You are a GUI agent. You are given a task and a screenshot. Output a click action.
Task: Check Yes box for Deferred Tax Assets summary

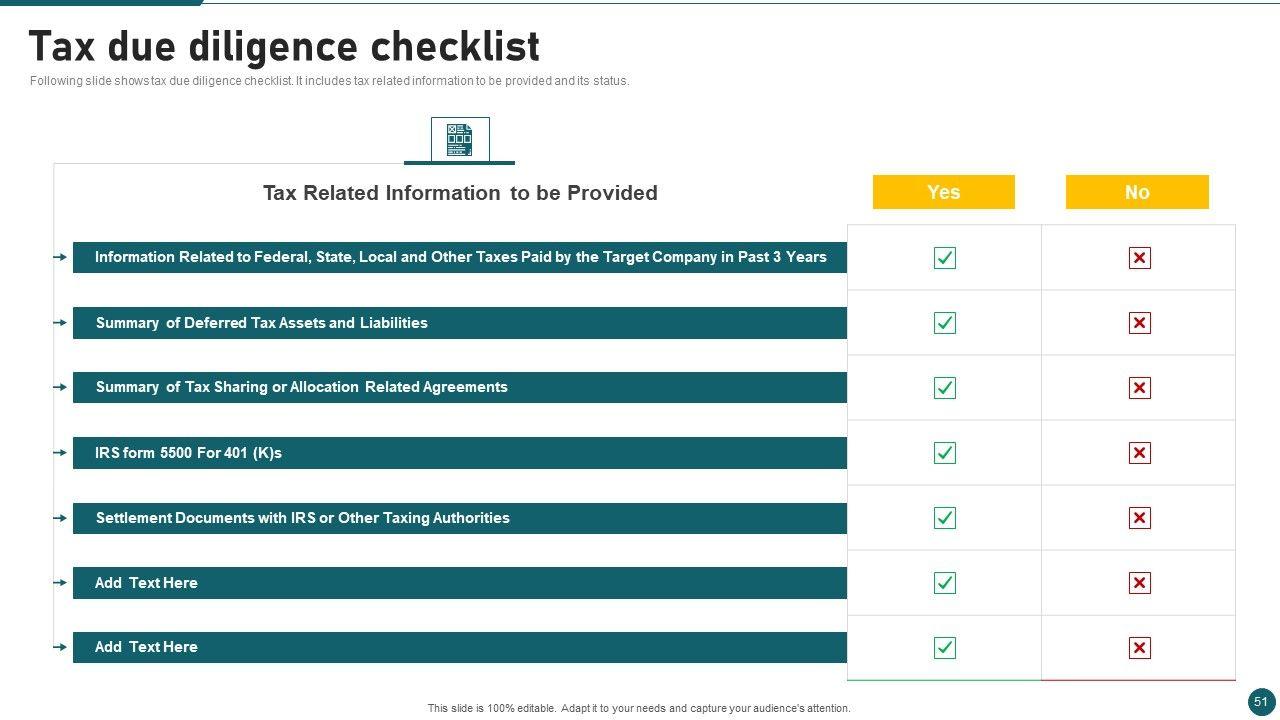coord(944,323)
